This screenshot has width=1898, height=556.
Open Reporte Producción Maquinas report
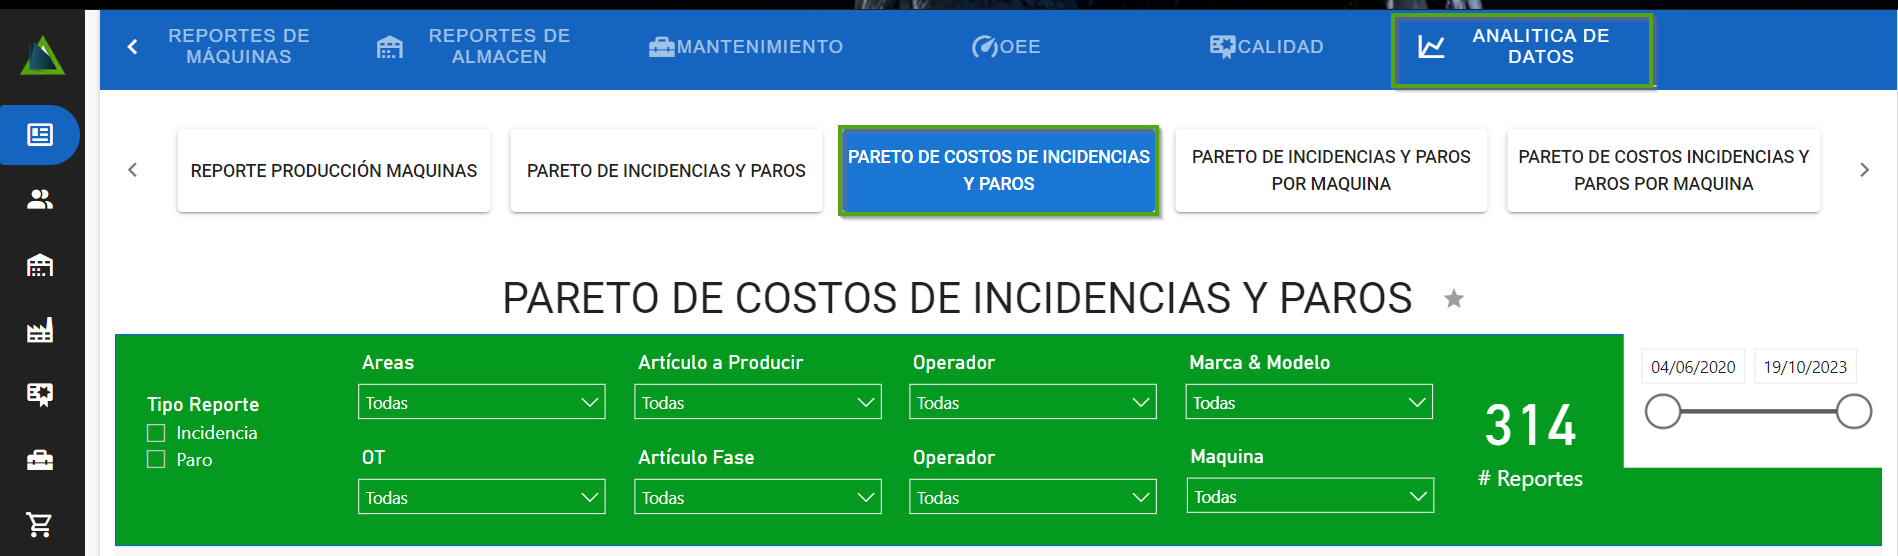tap(334, 171)
